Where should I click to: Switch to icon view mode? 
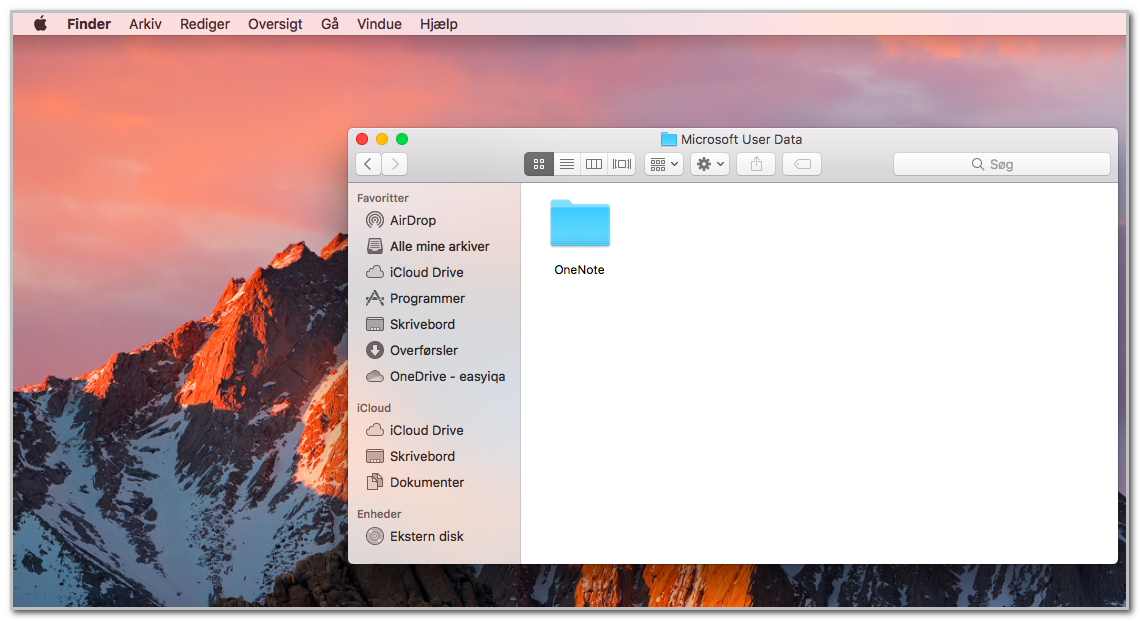pyautogui.click(x=539, y=164)
